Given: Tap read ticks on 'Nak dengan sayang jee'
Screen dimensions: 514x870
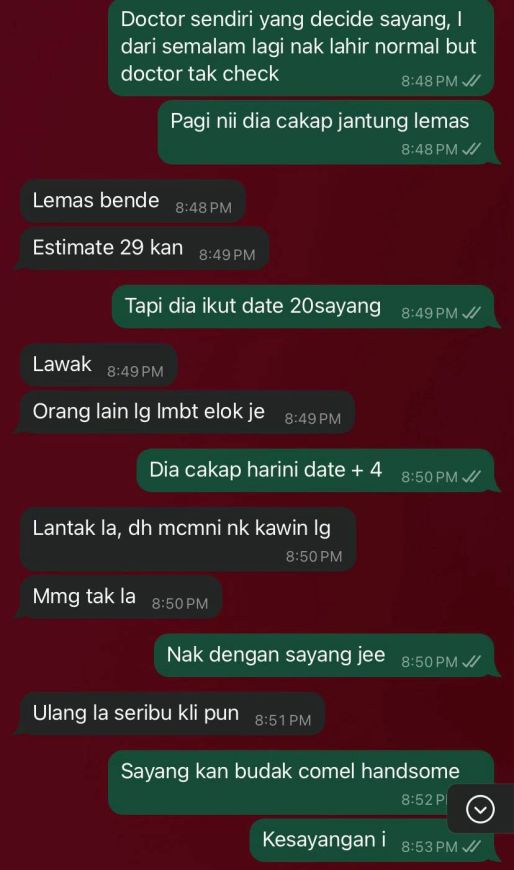Looking at the screenshot, I should (471, 661).
